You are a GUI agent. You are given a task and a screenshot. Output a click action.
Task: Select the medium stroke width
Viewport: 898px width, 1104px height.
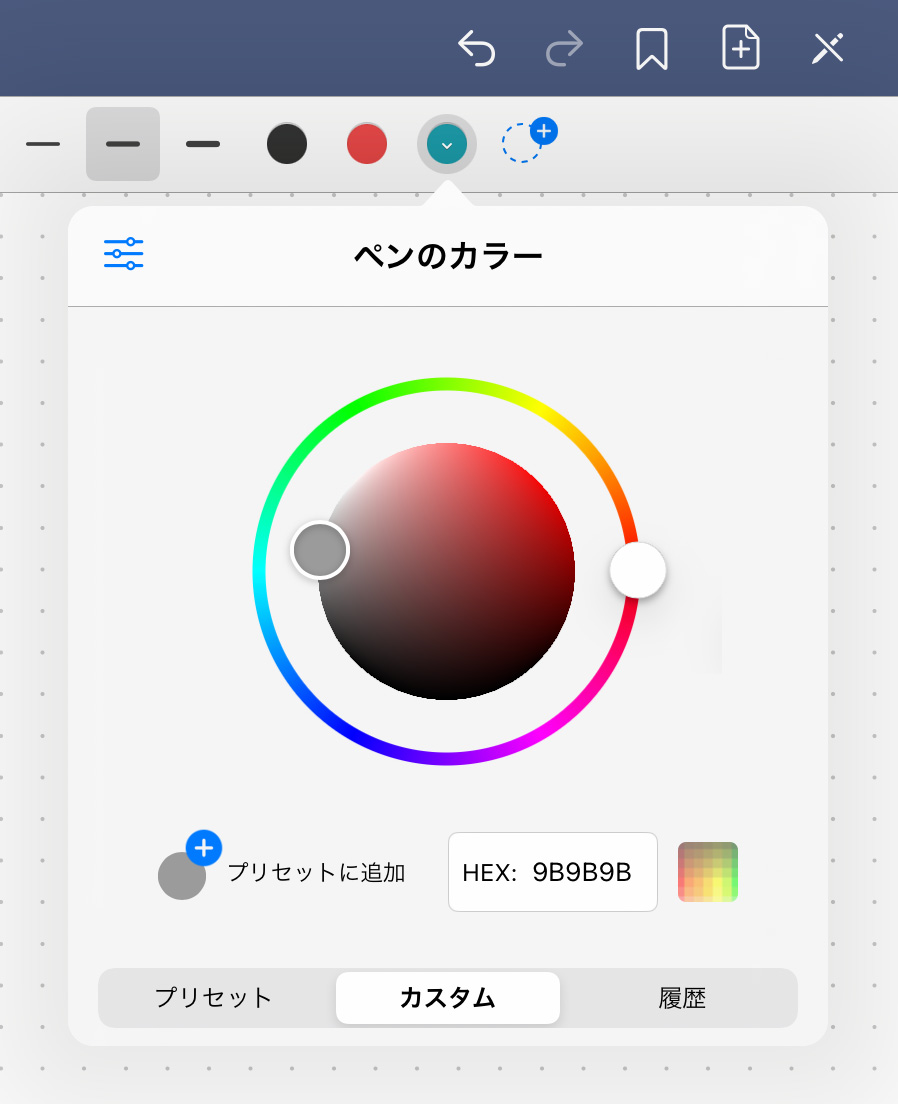123,144
